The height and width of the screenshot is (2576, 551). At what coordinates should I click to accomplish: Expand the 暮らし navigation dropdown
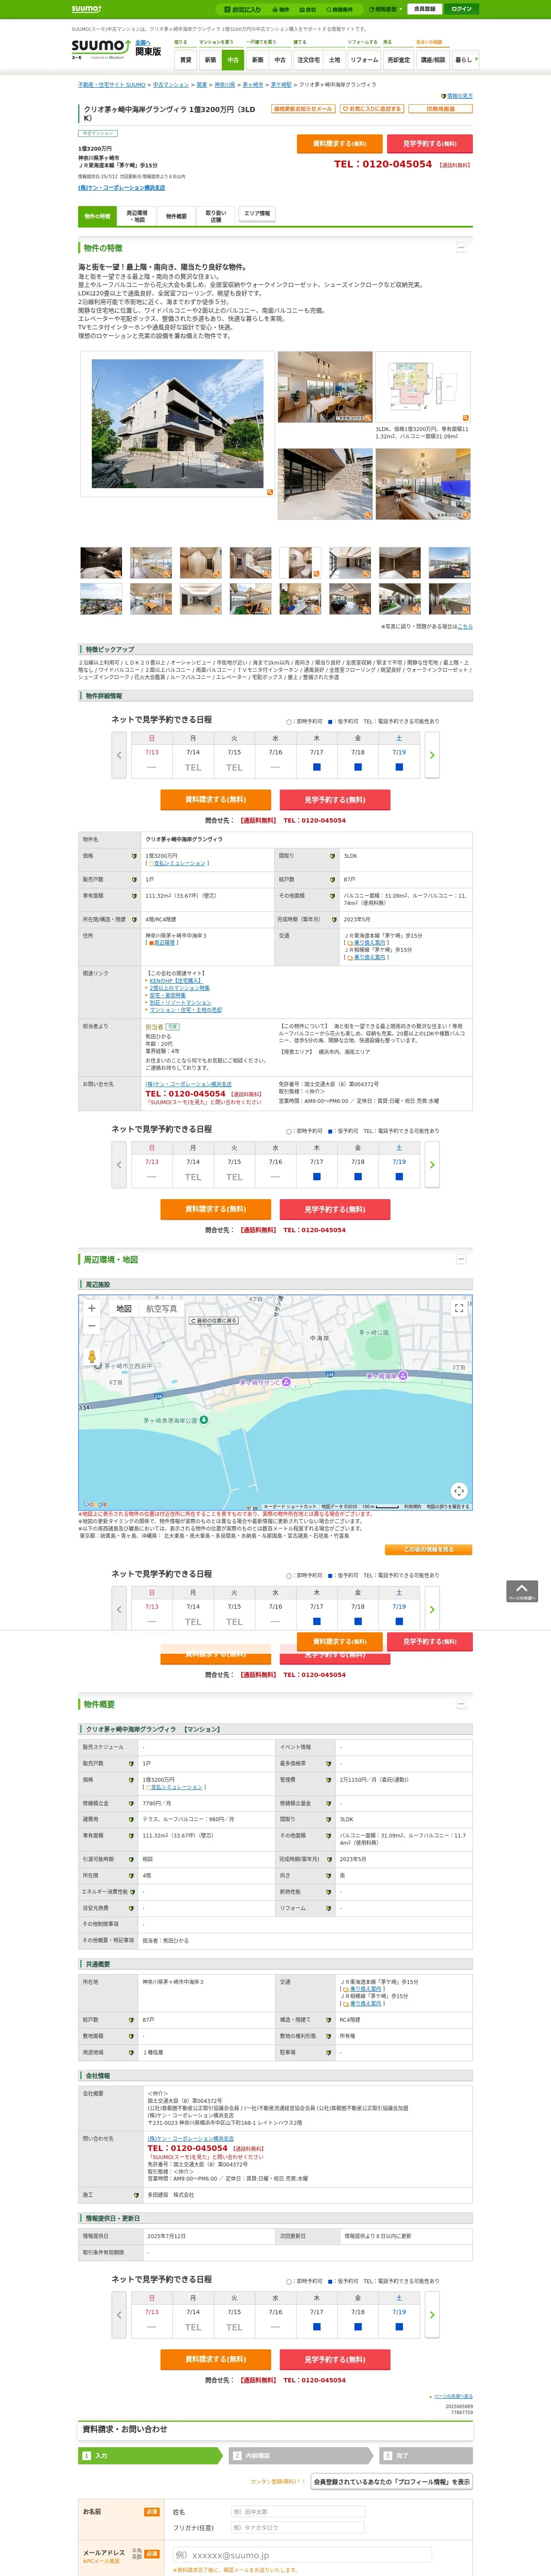pos(465,60)
